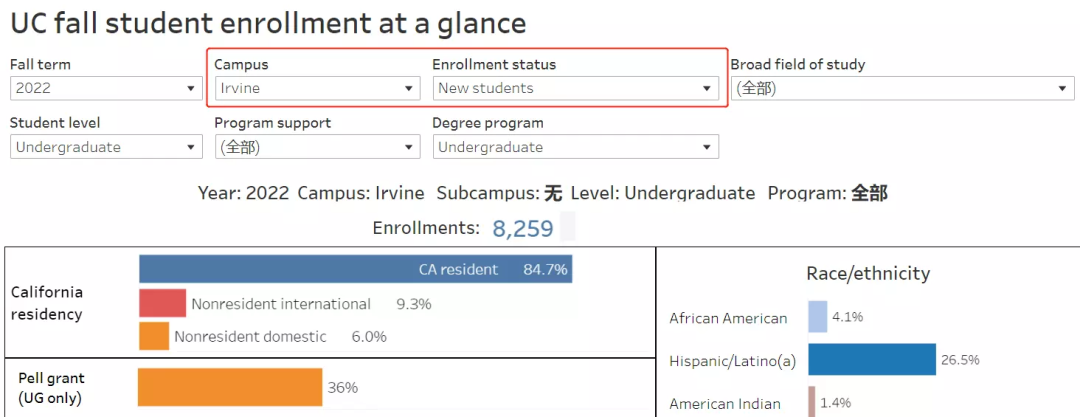Click the Pell grant (UG only) label
The height and width of the screenshot is (417, 1080).
(x=52, y=388)
